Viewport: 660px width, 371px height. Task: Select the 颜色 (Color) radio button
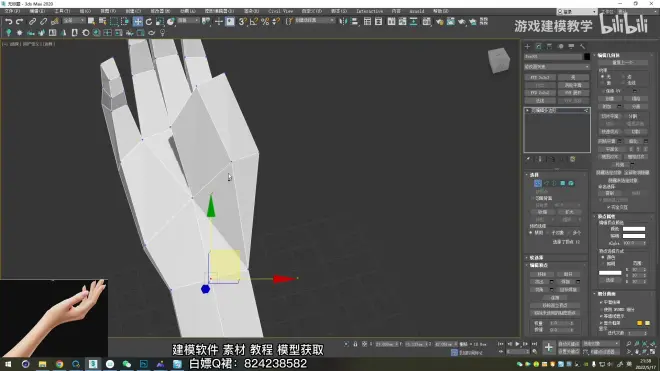[603, 257]
